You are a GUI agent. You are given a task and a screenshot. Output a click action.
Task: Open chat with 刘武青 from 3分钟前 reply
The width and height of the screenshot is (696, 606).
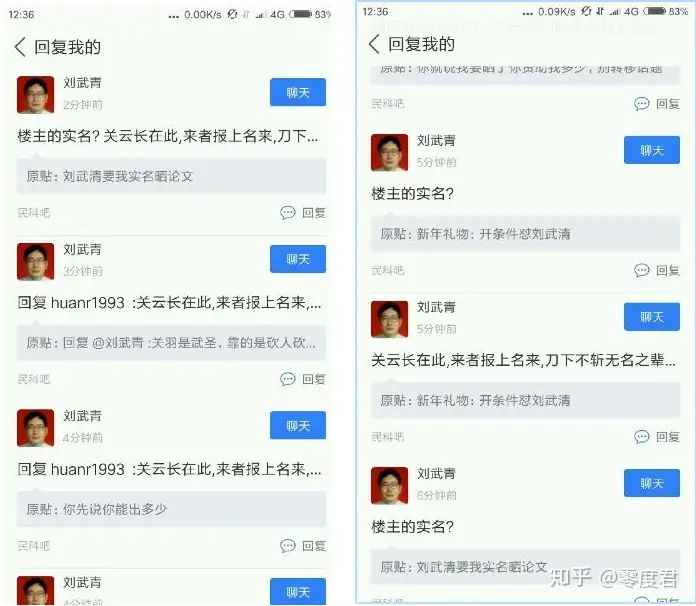point(298,259)
